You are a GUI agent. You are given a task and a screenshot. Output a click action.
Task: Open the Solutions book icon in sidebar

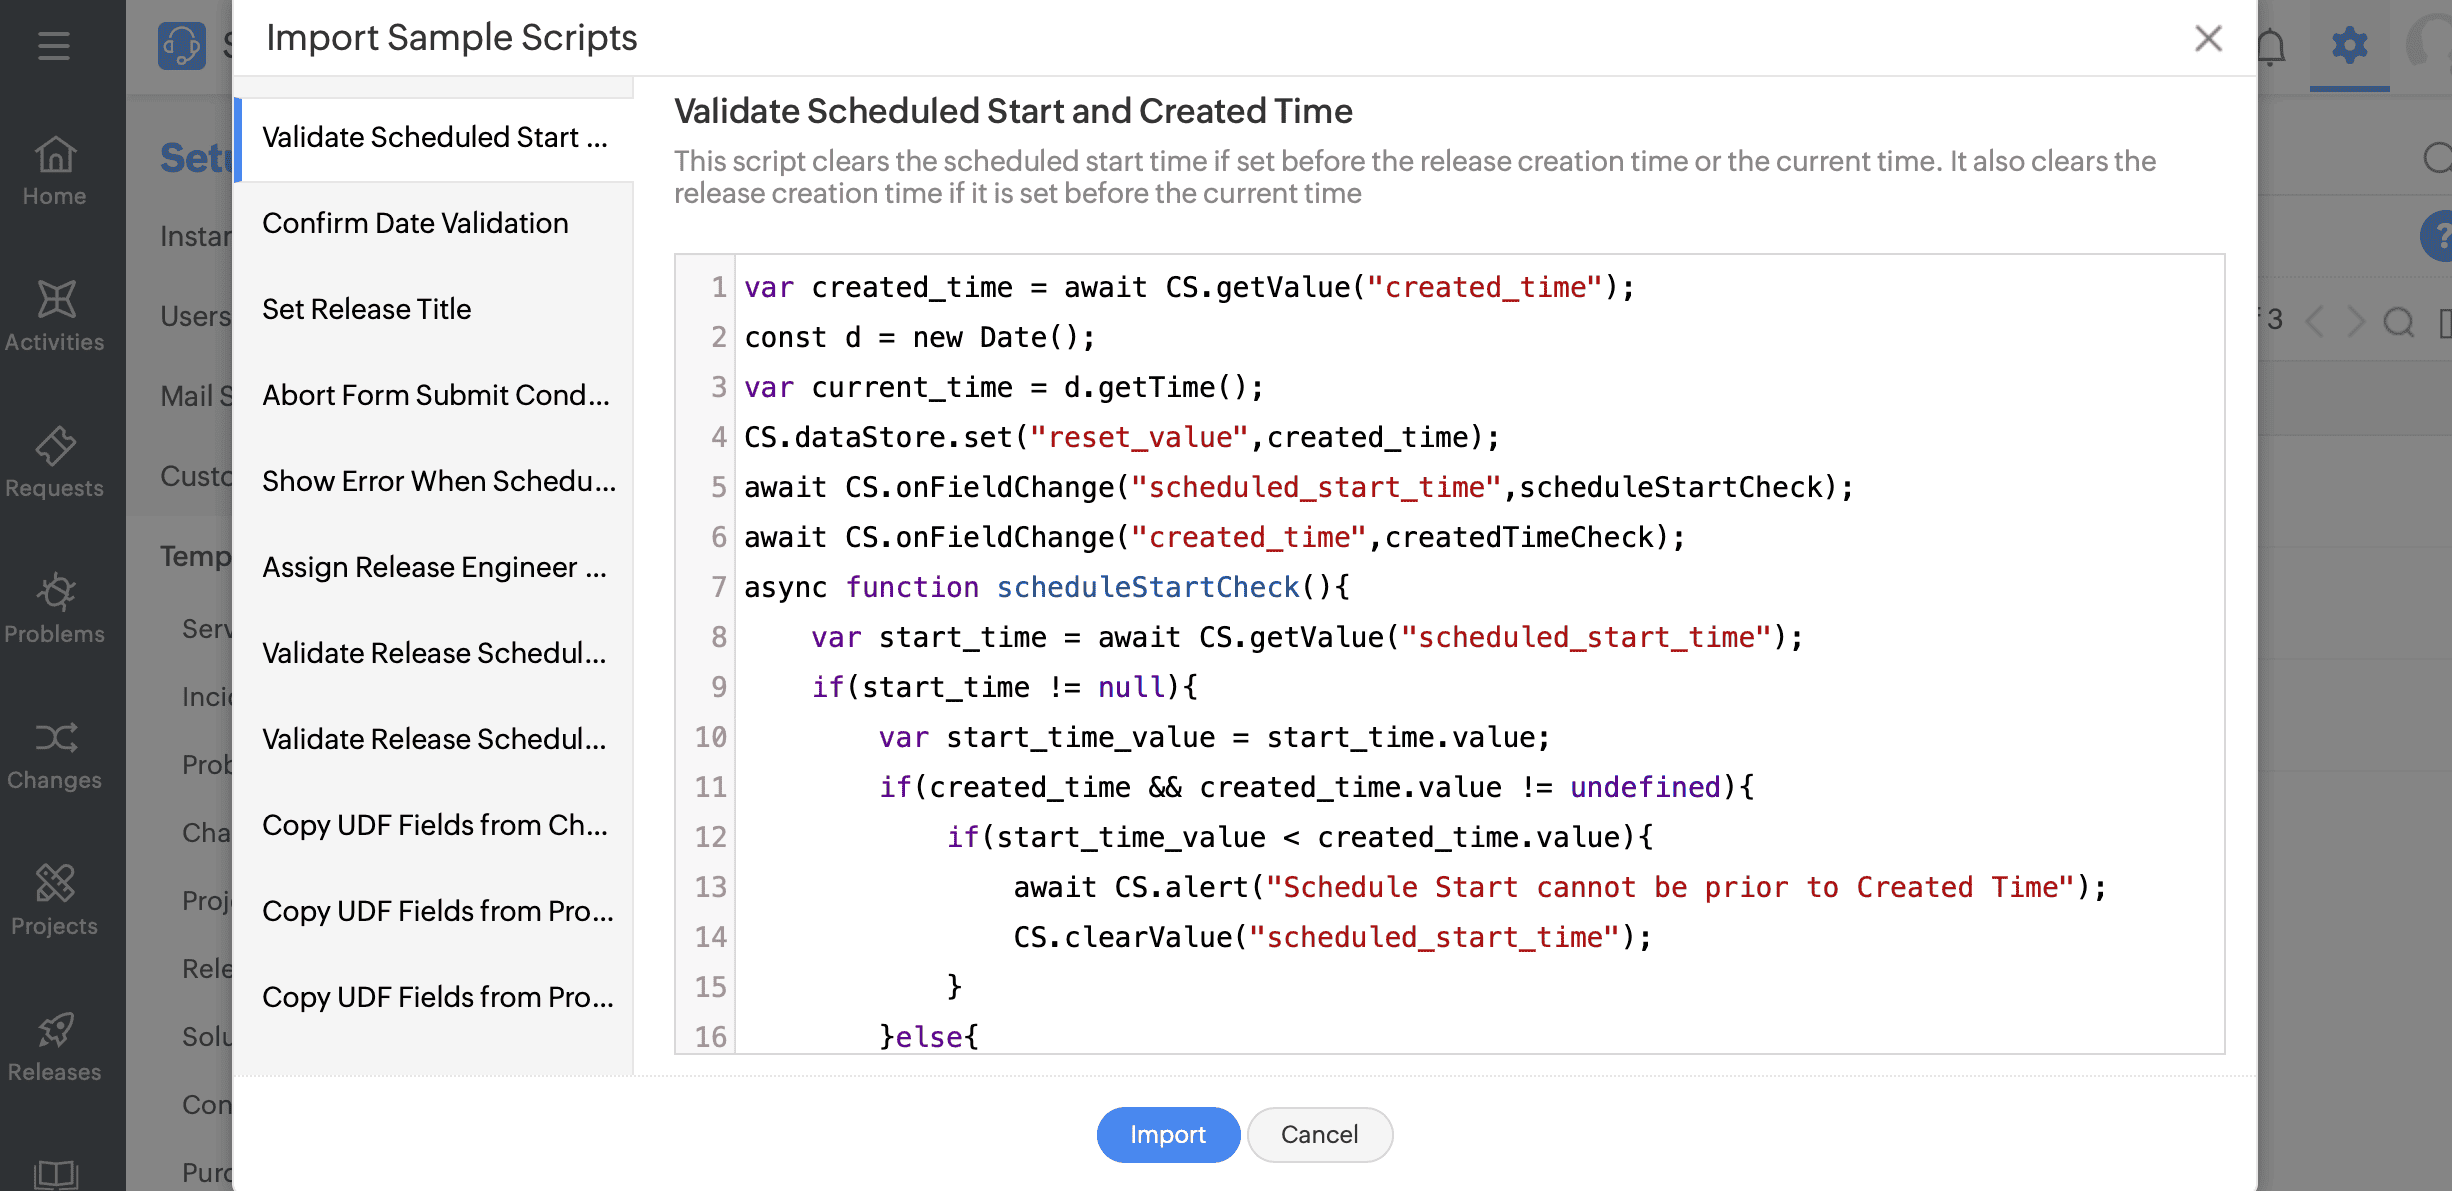(x=54, y=1172)
